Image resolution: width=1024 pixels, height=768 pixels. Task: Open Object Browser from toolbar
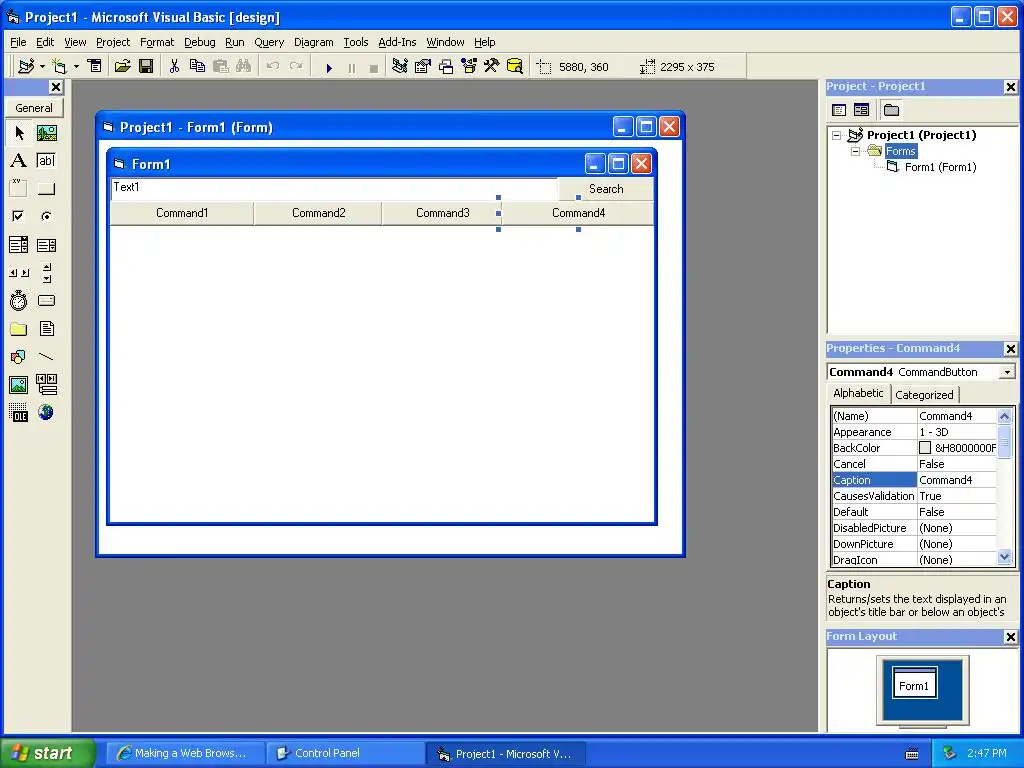coord(469,67)
